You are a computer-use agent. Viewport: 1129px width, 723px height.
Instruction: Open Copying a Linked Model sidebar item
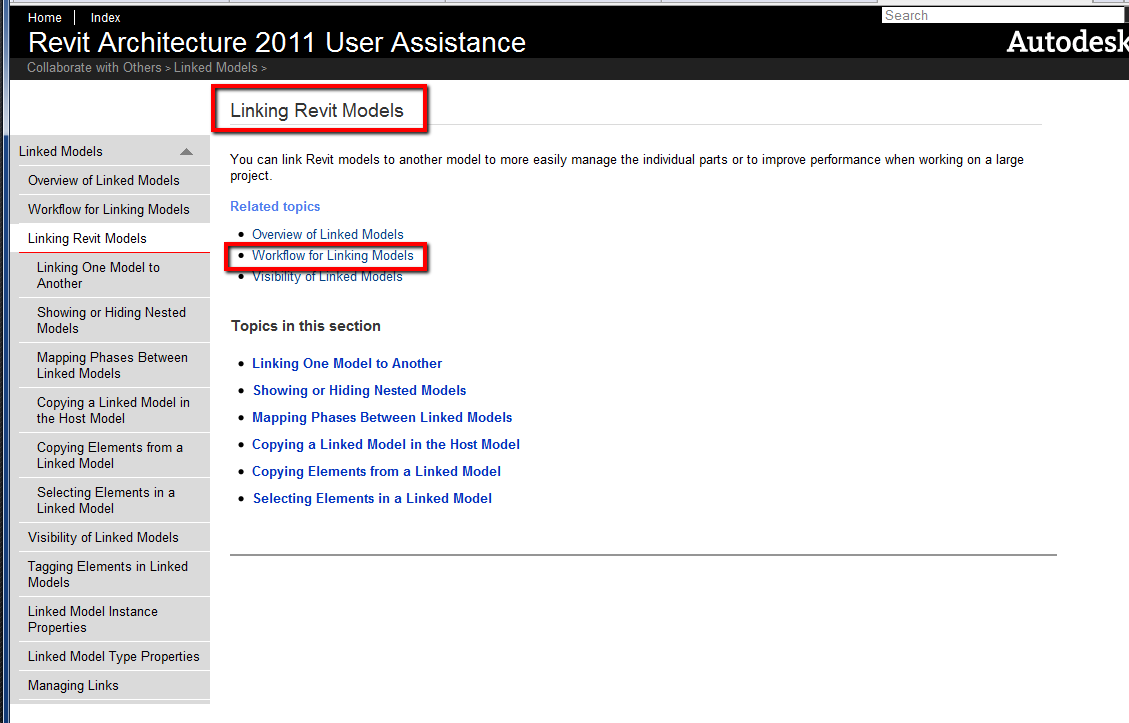pos(113,410)
